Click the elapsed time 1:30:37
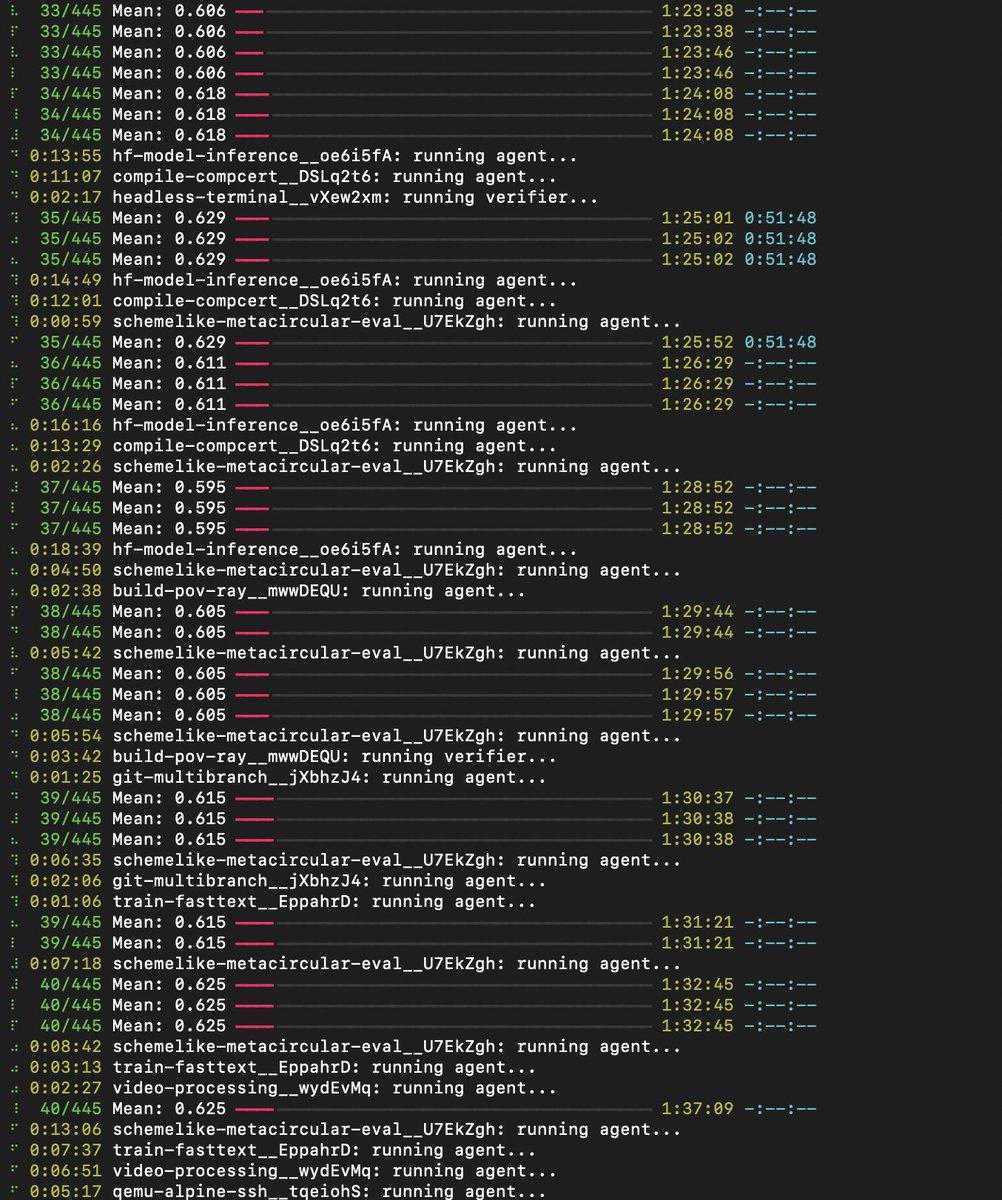This screenshot has width=1002, height=1200. click(x=697, y=798)
